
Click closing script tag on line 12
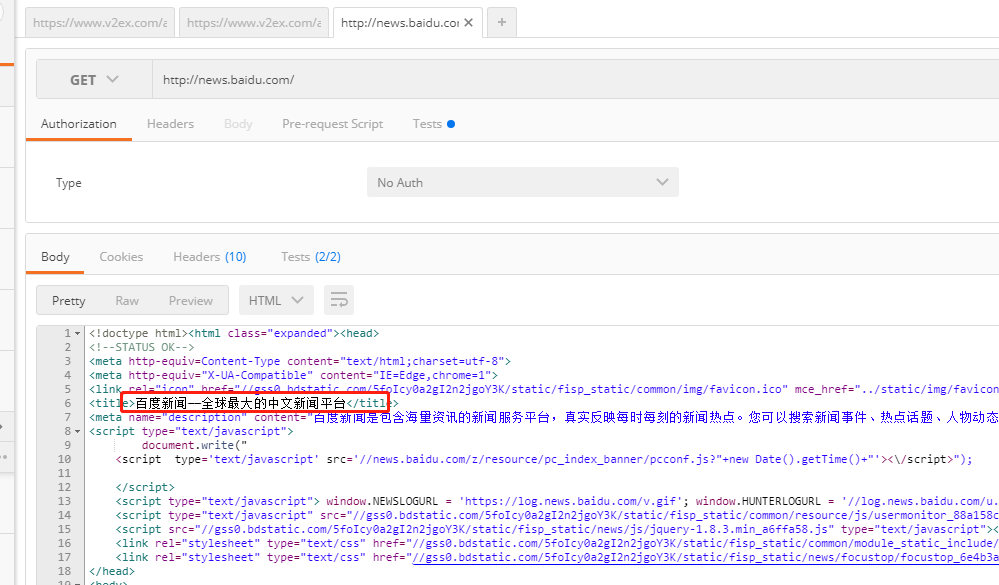(145, 487)
